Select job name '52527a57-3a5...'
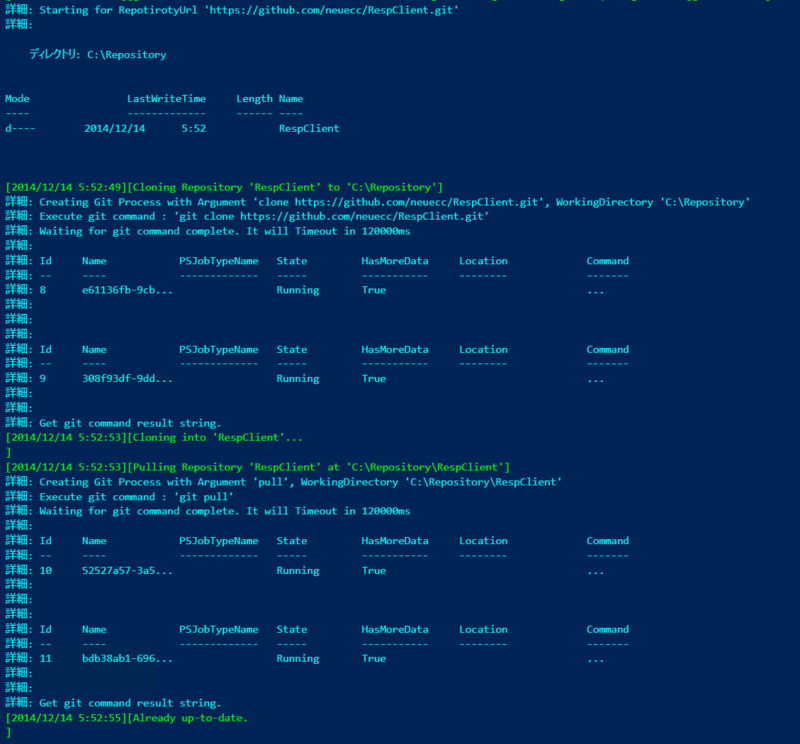Viewport: 800px width, 744px height. coord(128,571)
